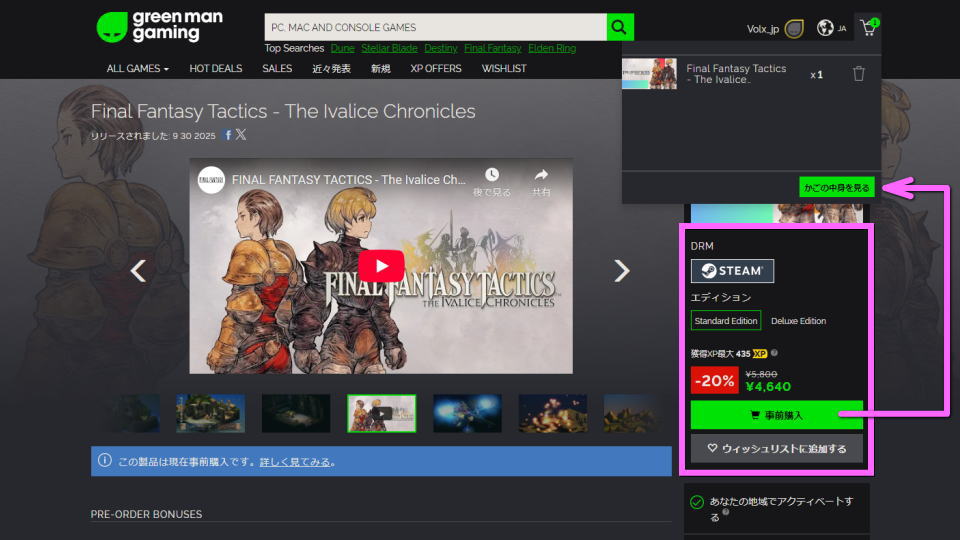Click the Stellar Blade top search link
960x540 pixels.
pos(389,48)
